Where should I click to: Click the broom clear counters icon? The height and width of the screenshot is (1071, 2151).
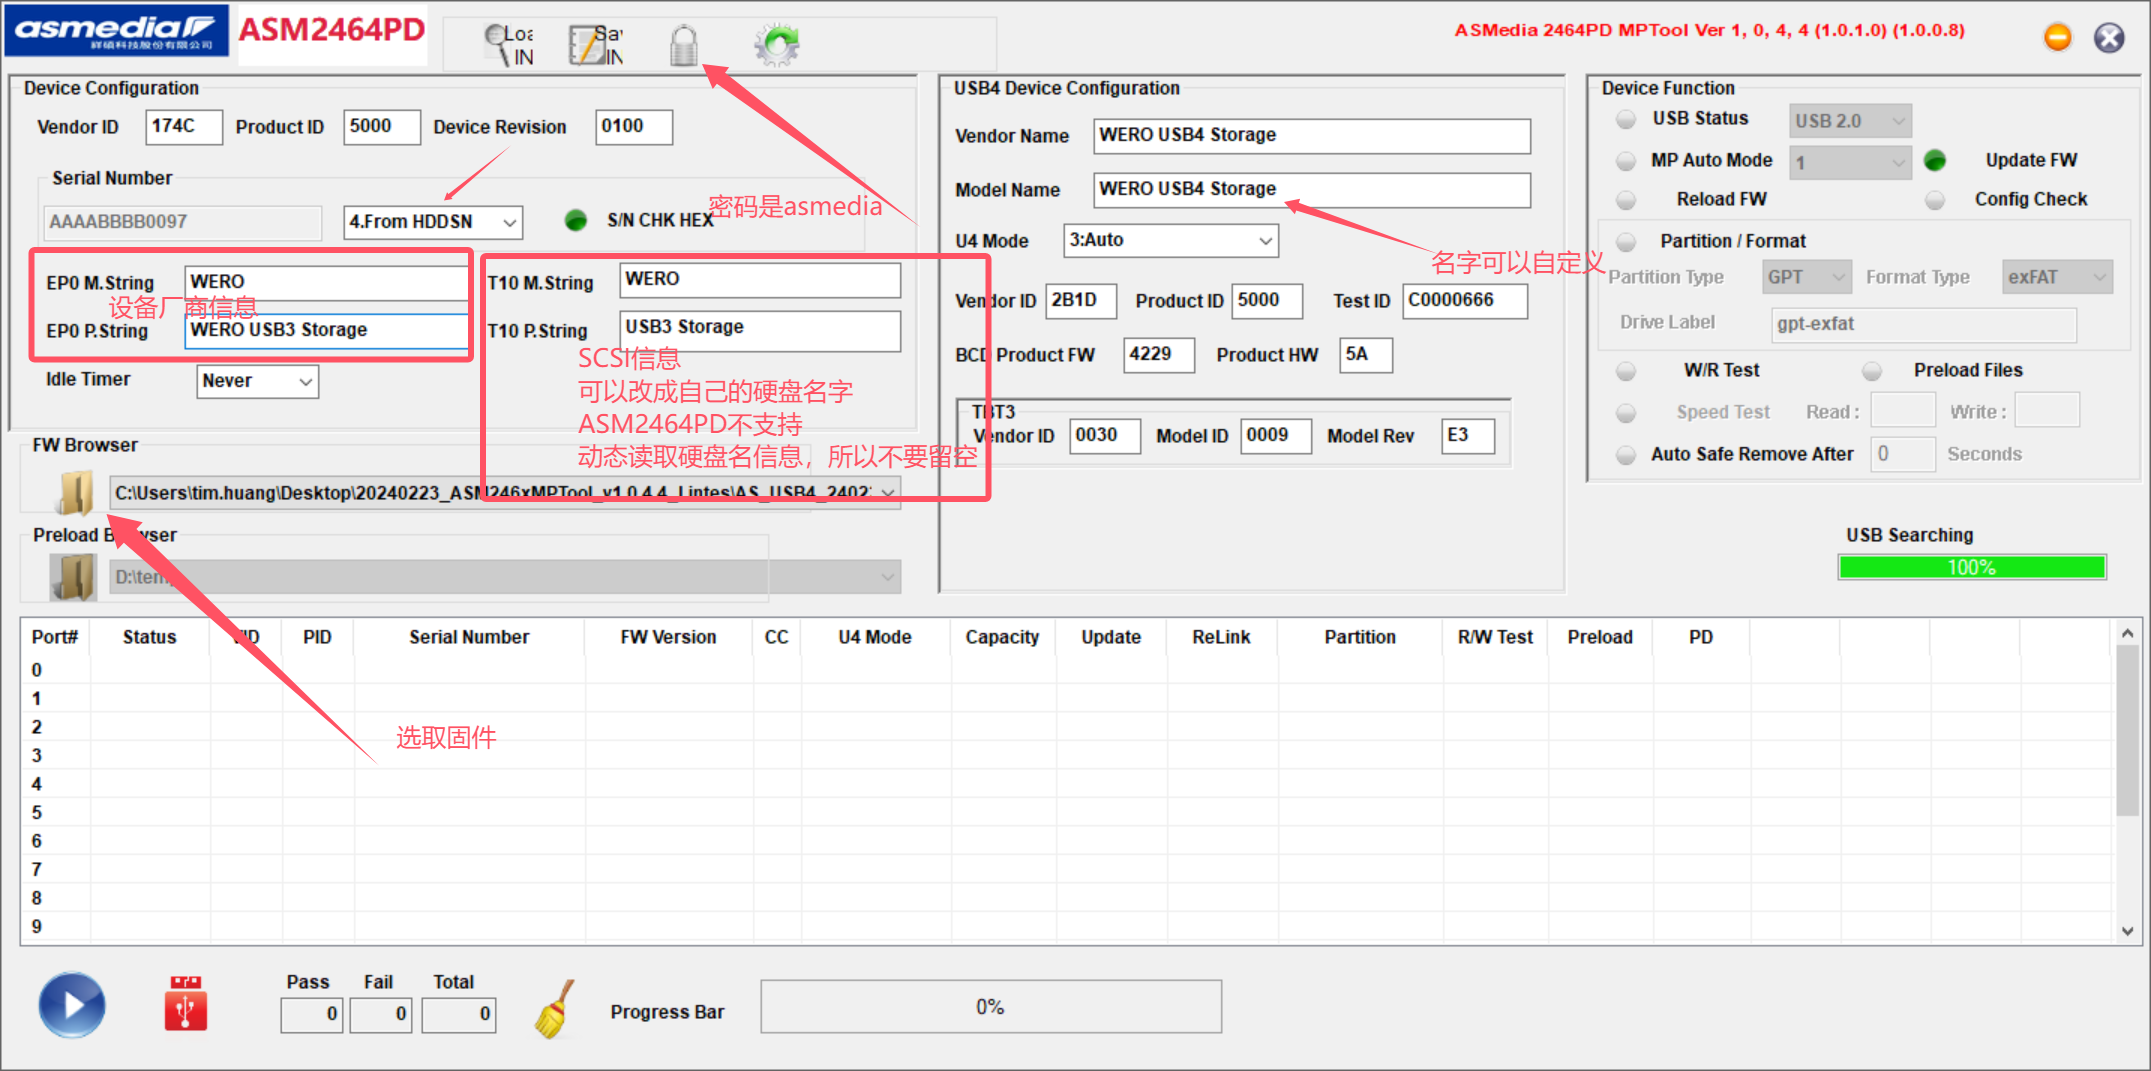[x=554, y=1009]
